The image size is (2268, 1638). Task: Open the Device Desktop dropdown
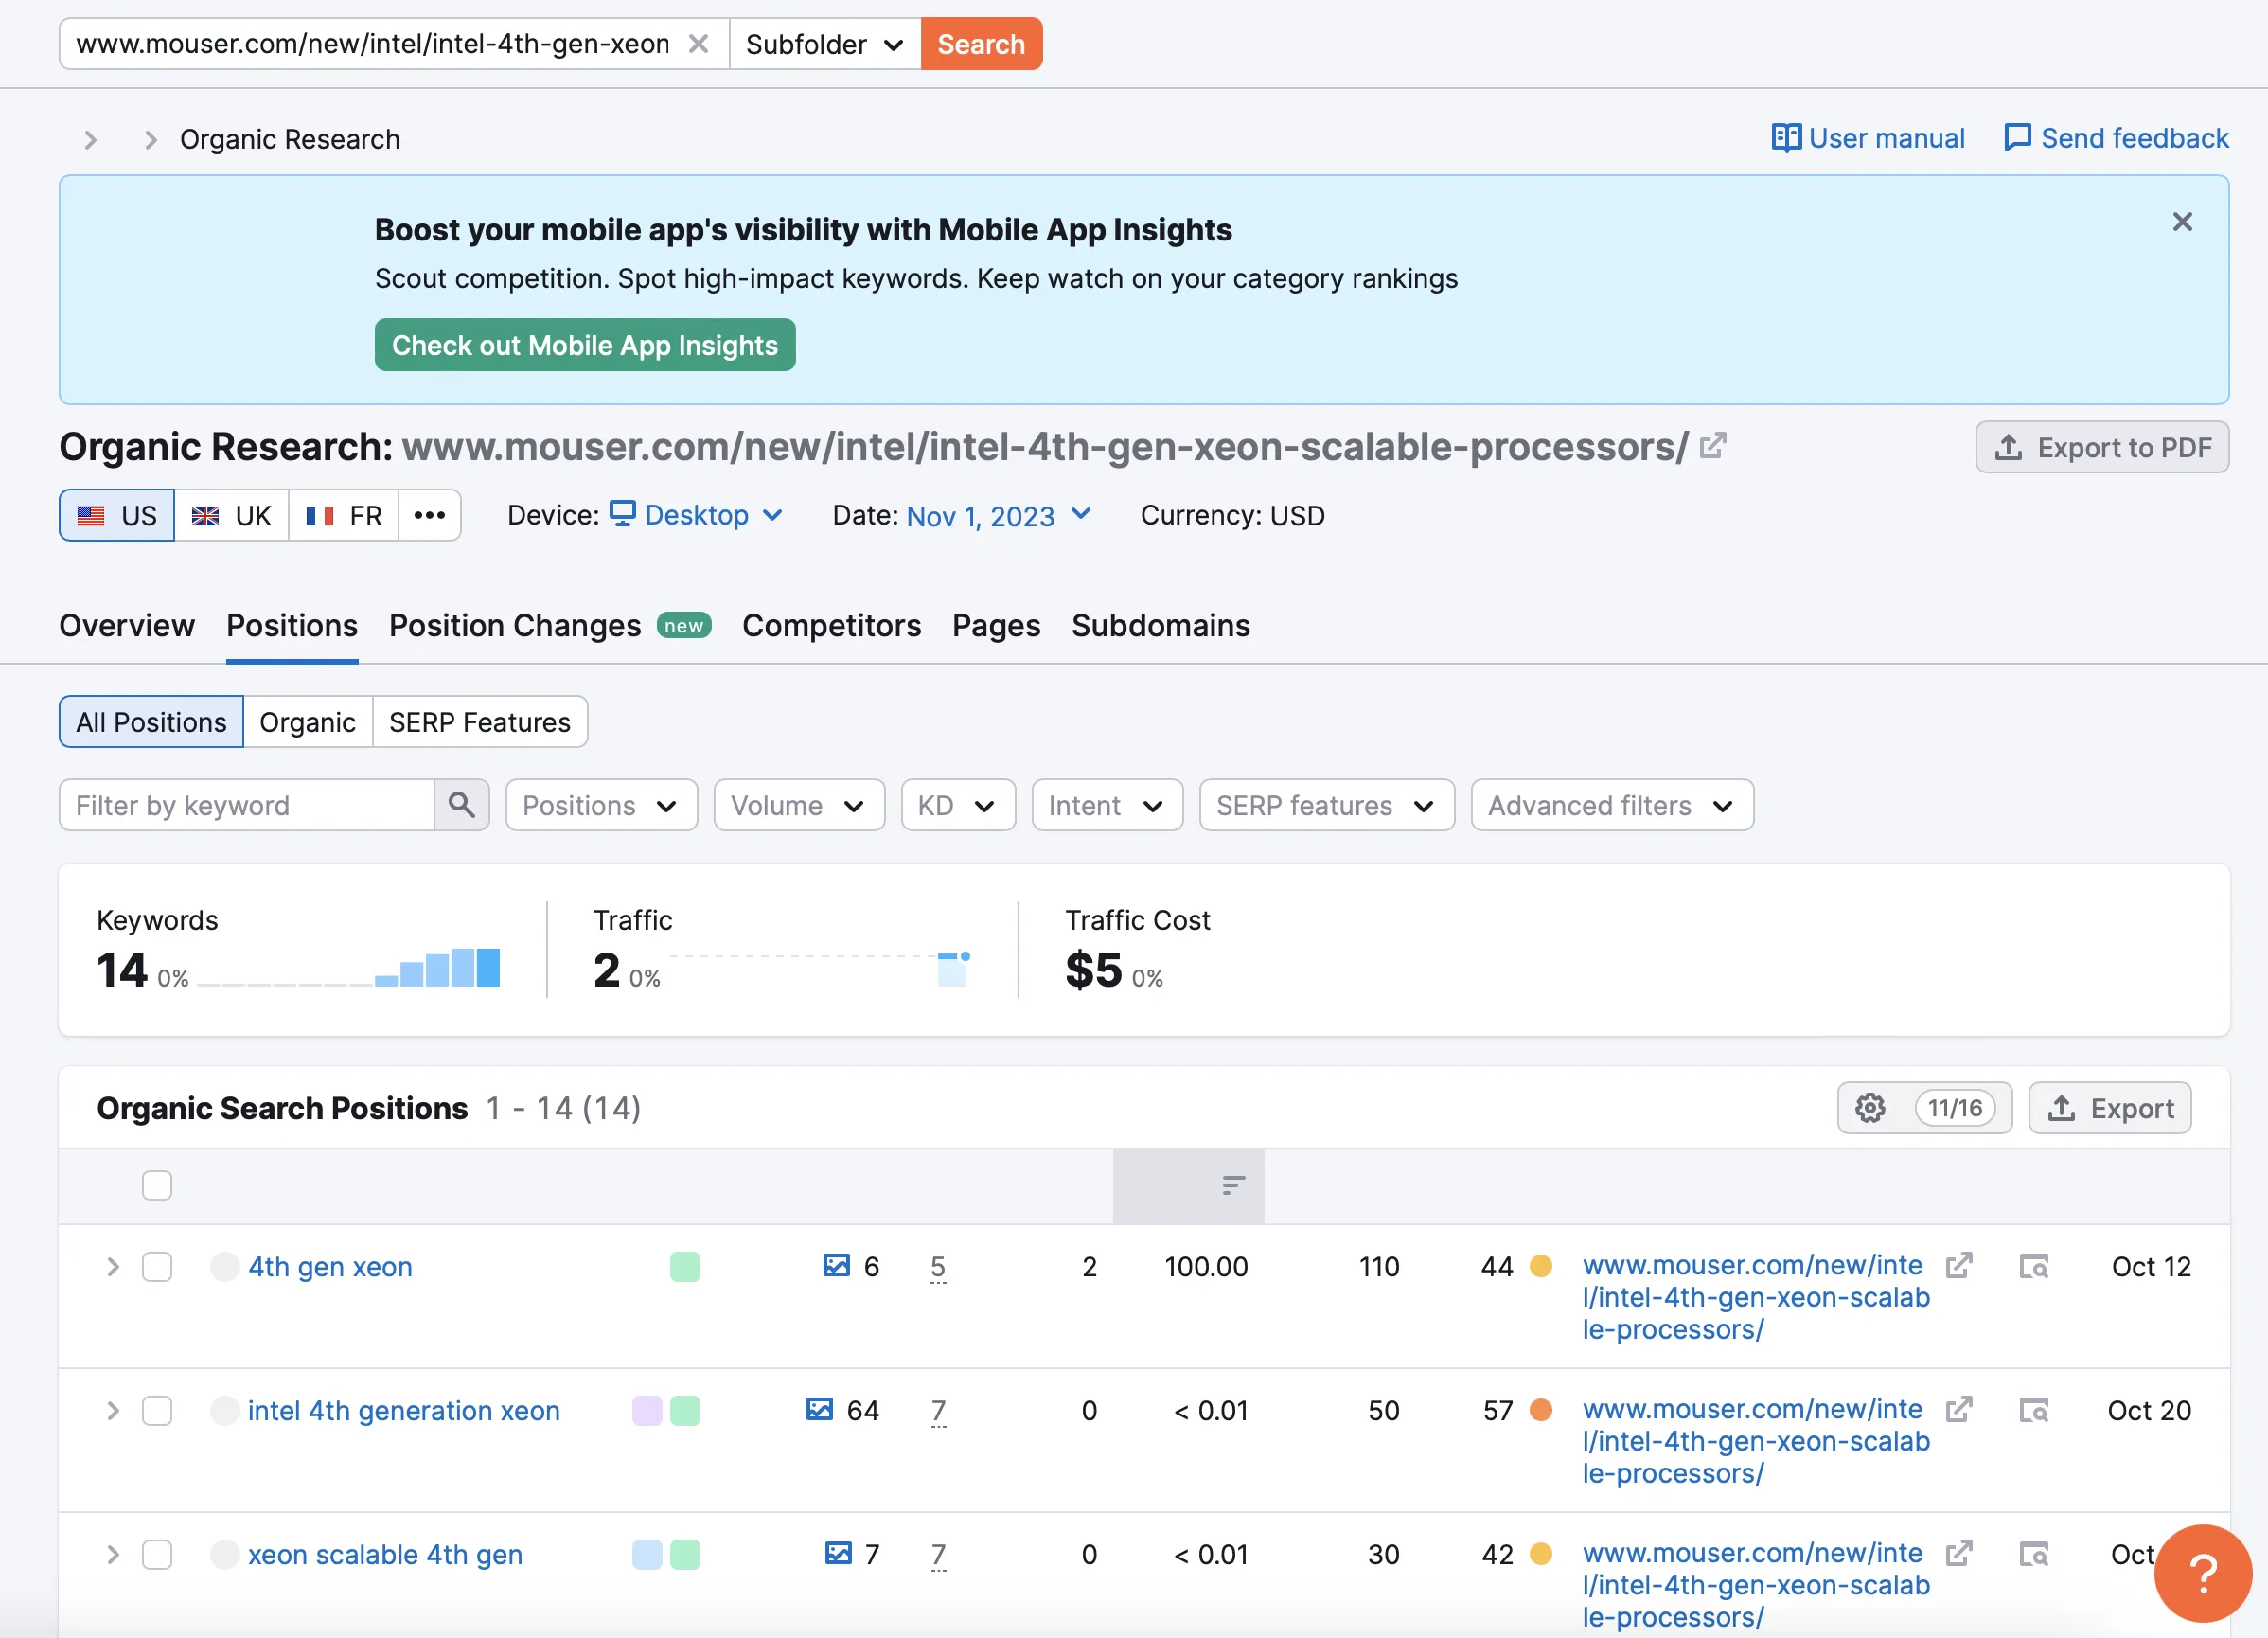[697, 515]
